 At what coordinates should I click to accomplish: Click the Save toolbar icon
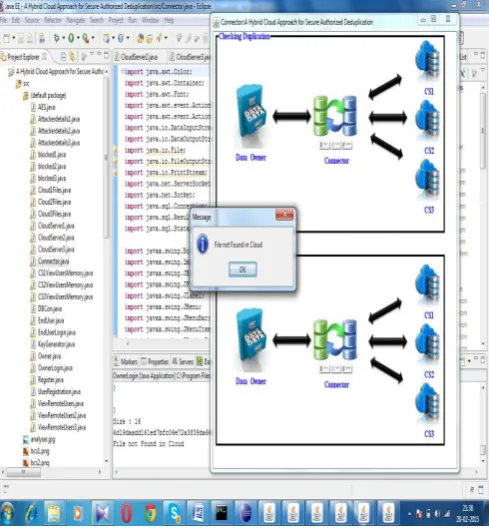tap(21, 38)
